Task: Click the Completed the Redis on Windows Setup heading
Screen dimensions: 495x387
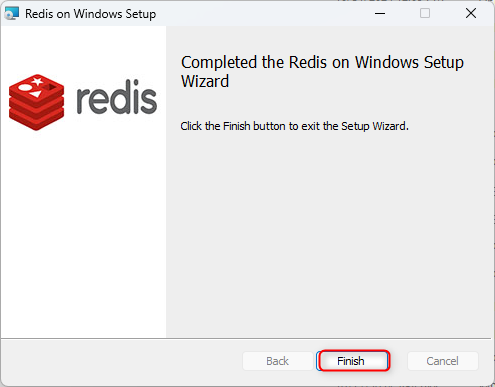Action: pyautogui.click(x=322, y=72)
